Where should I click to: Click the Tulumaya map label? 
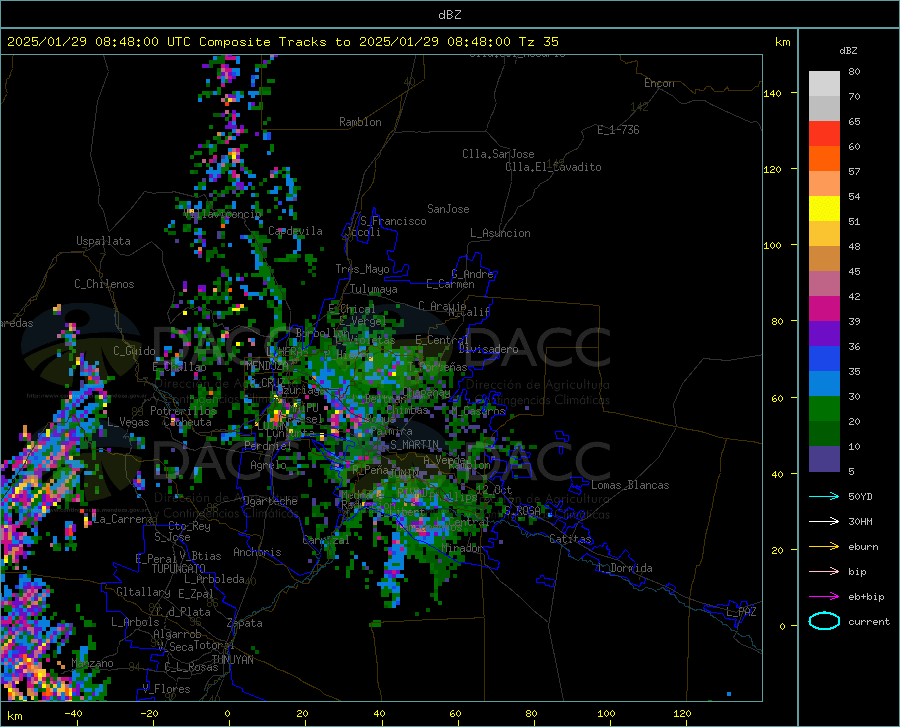point(374,289)
